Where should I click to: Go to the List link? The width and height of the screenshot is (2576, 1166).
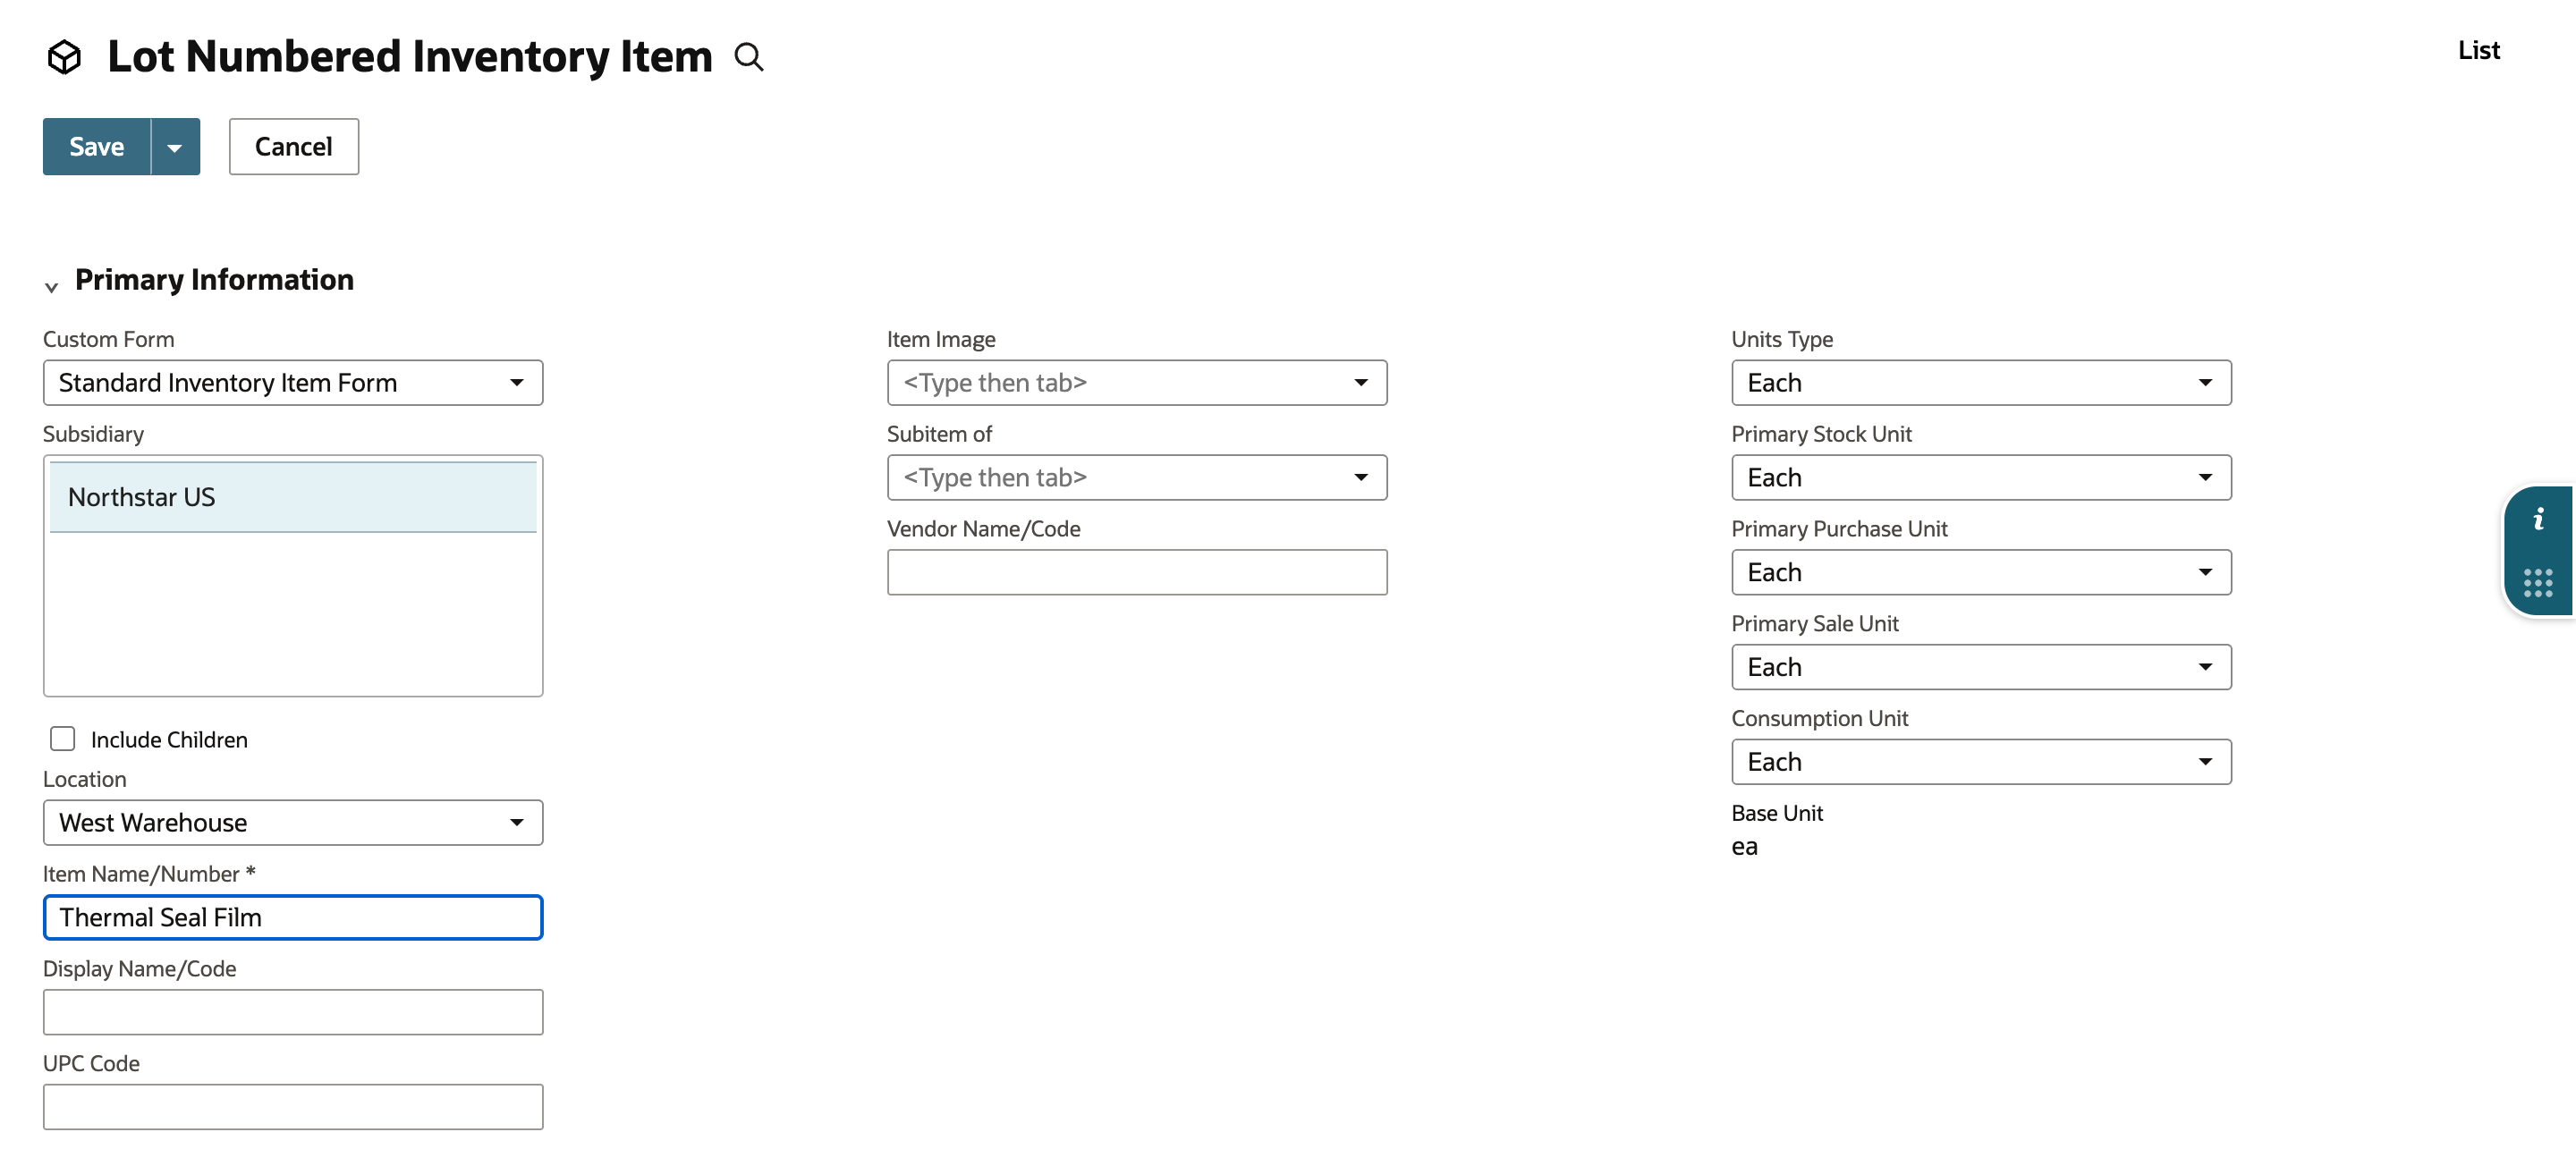[x=2478, y=50]
